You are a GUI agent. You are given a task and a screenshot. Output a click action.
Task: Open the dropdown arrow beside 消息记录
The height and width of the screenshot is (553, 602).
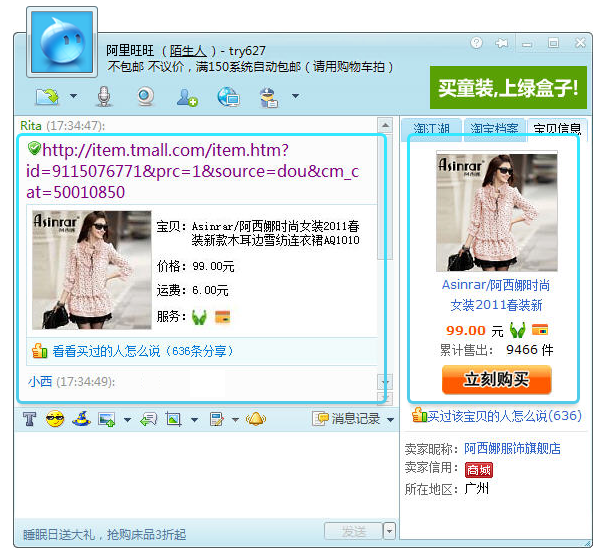click(390, 420)
